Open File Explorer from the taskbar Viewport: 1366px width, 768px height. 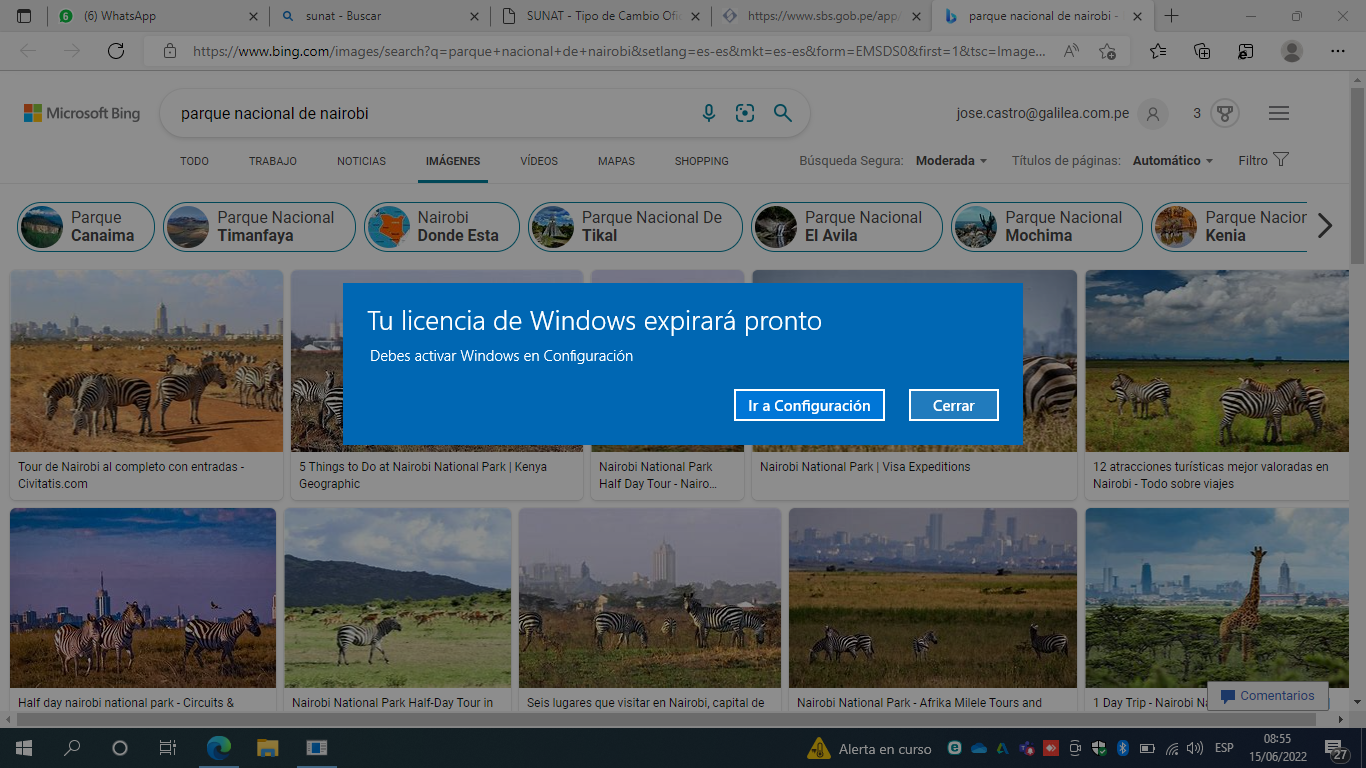[267, 747]
